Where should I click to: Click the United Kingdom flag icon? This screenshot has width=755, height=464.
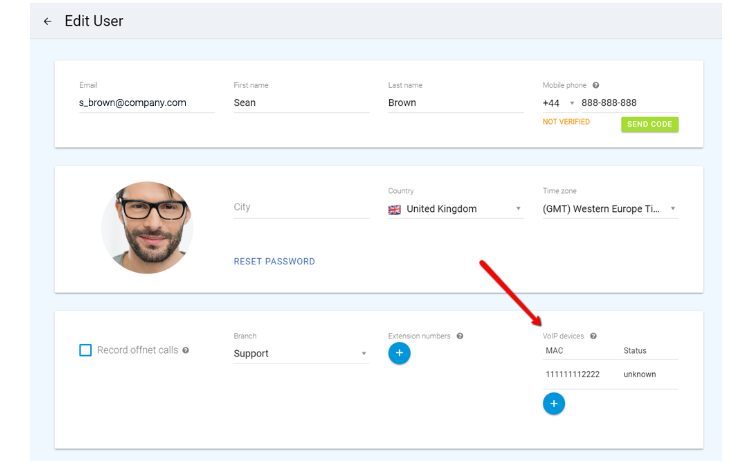coord(394,209)
